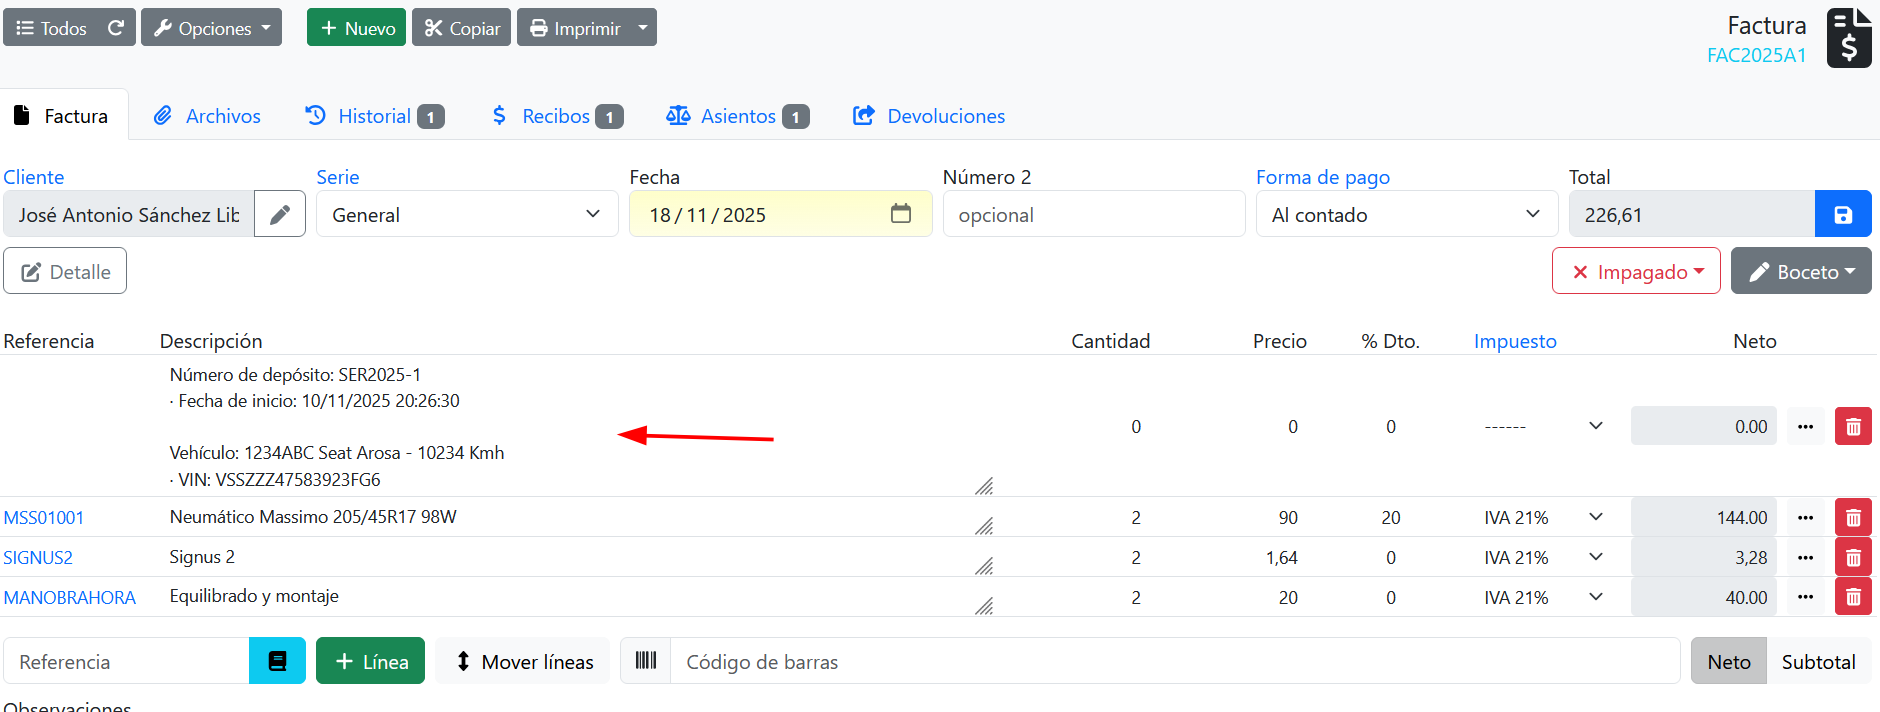1880x712 pixels.
Task: Click the pencil icon to edit the client
Action: [x=280, y=215]
